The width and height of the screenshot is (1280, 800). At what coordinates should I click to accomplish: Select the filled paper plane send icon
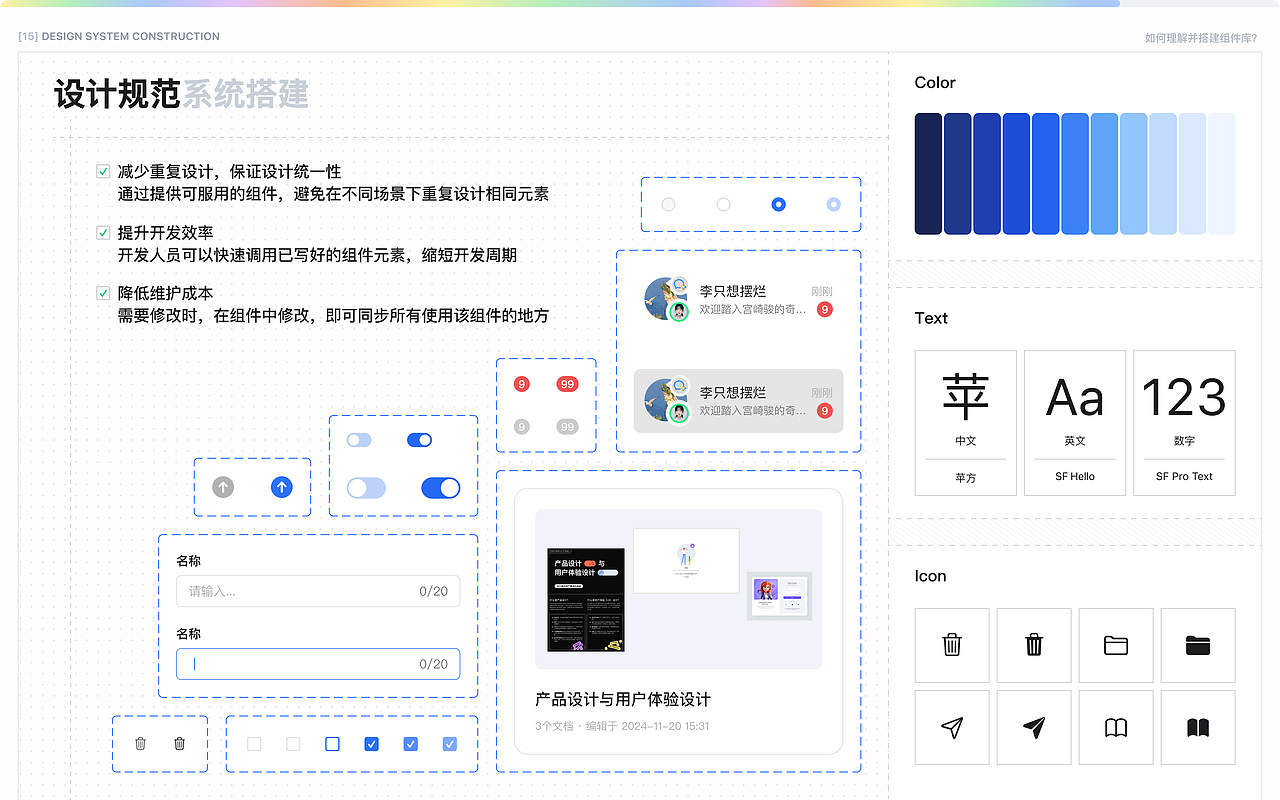click(x=1033, y=727)
